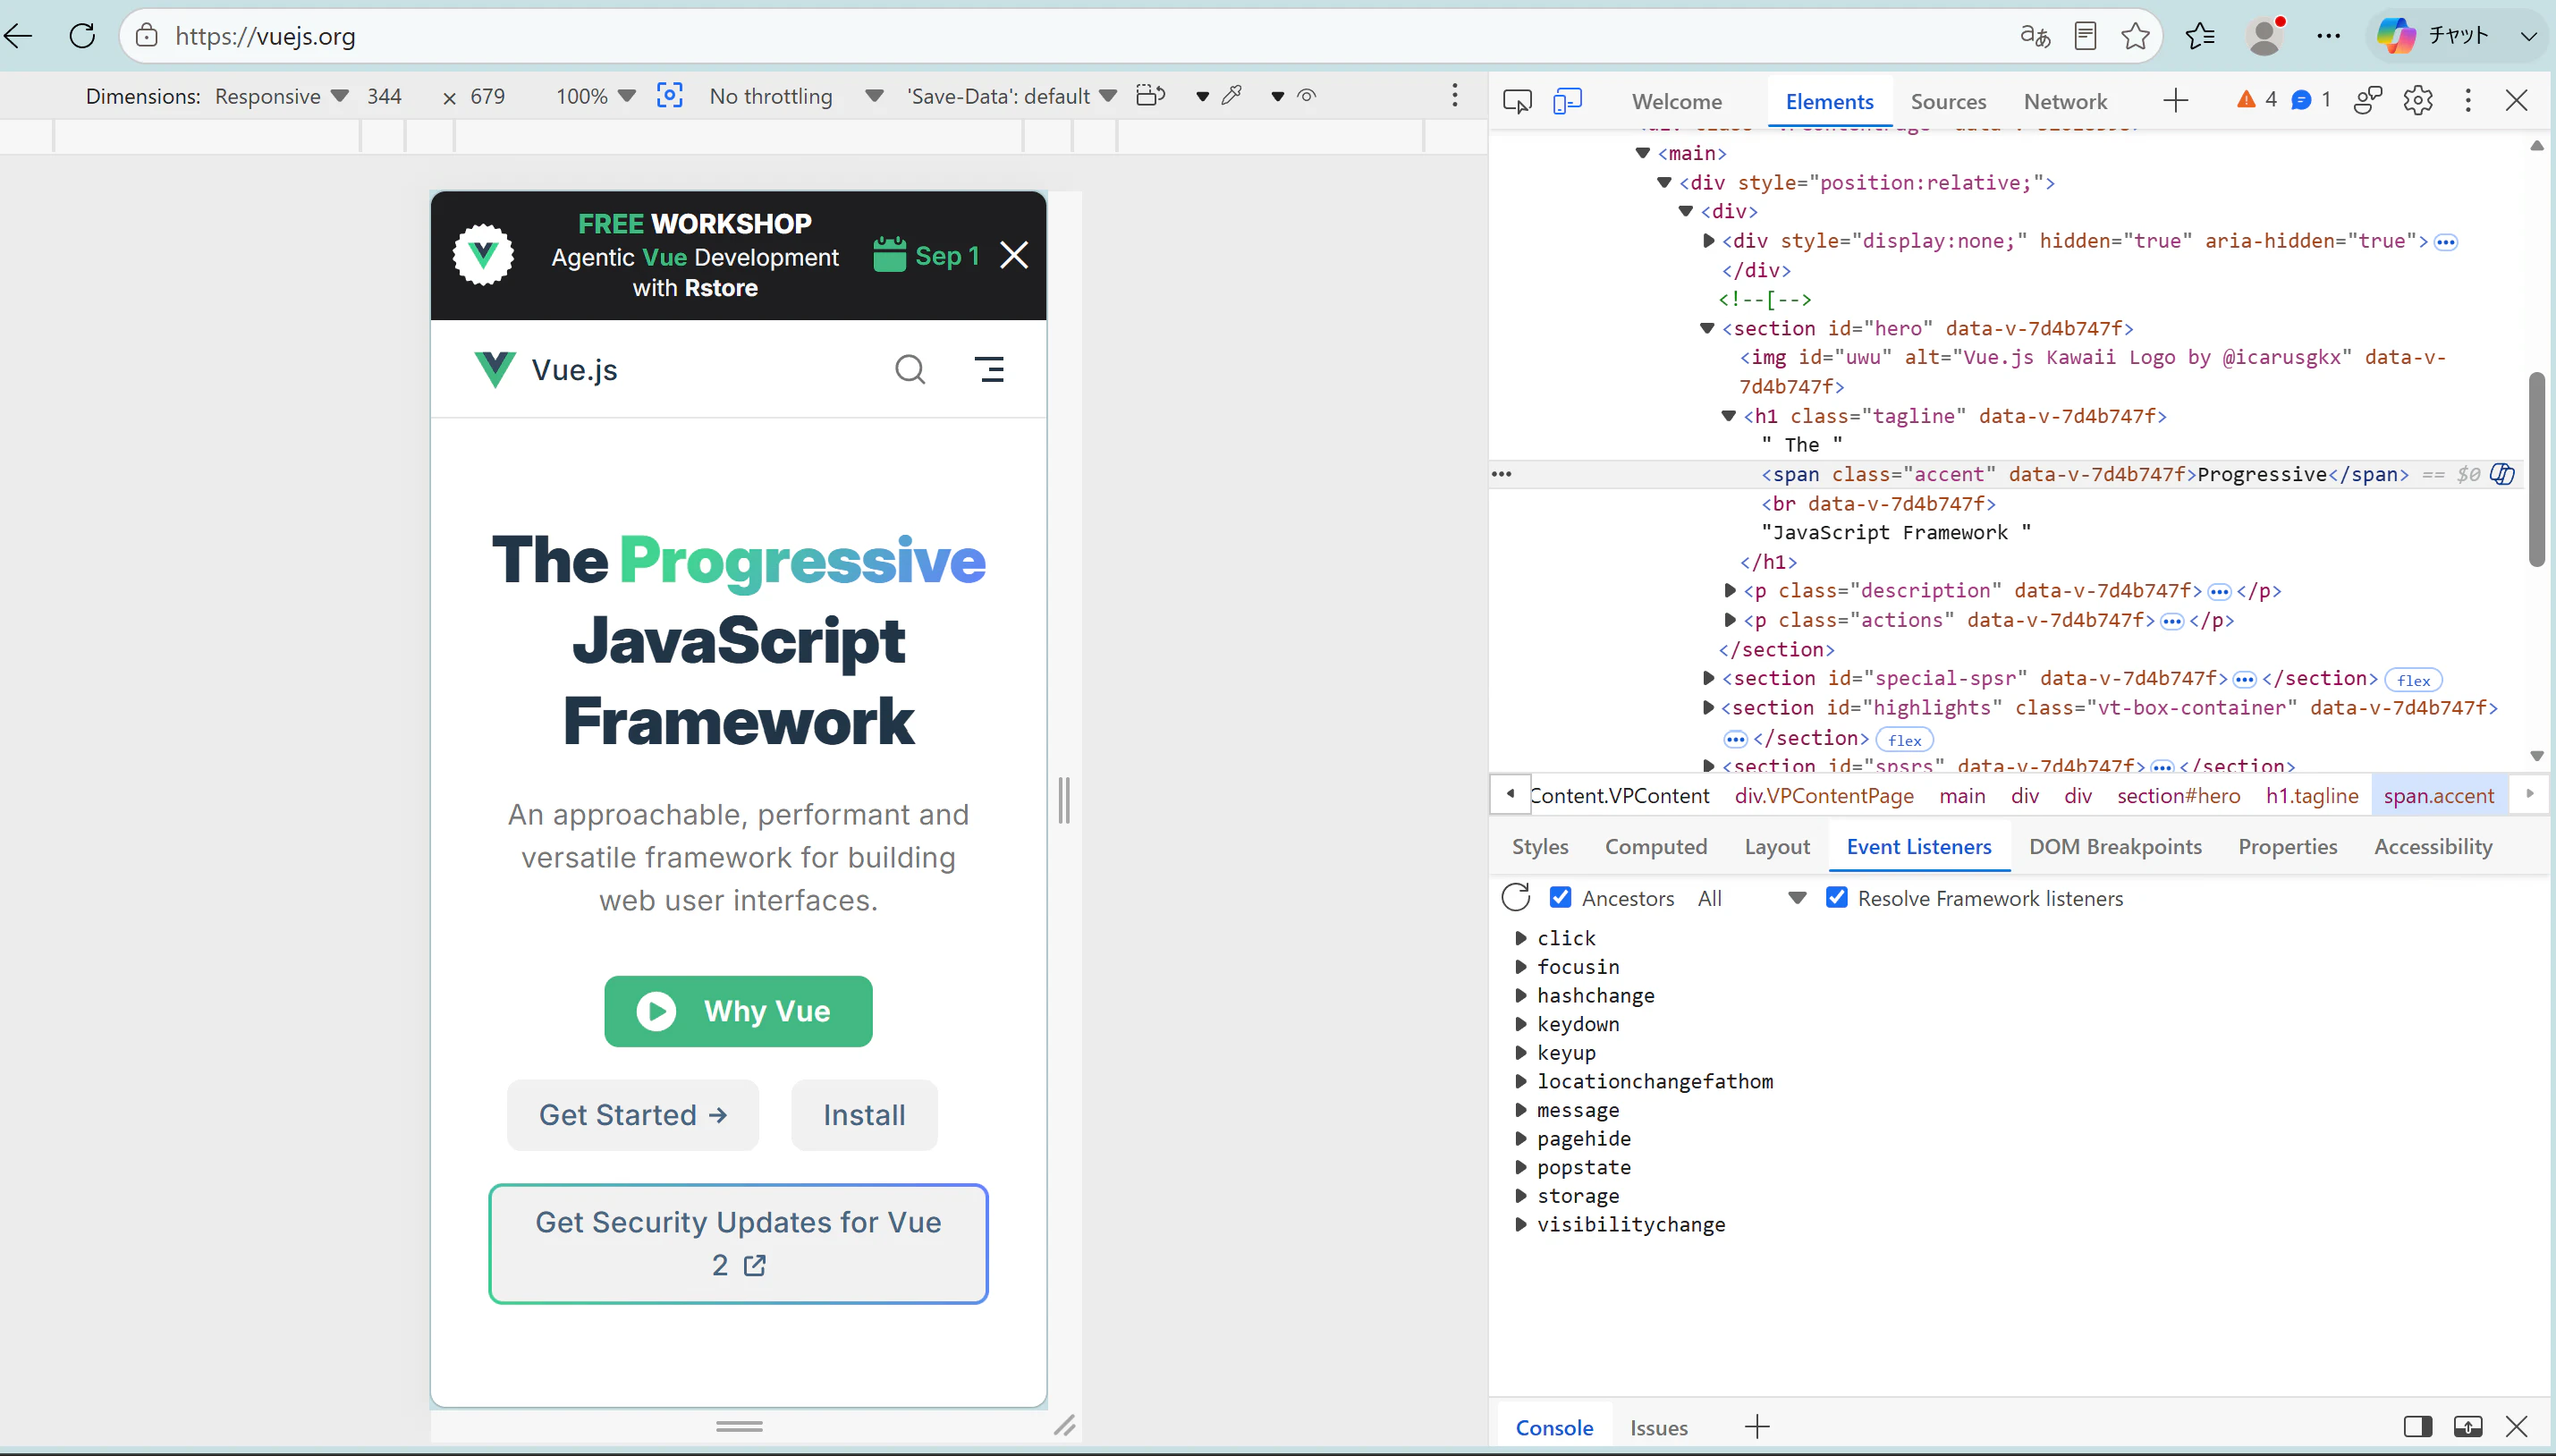The height and width of the screenshot is (1456, 2556).
Task: Switch to the Accessibility tab
Action: point(2433,846)
